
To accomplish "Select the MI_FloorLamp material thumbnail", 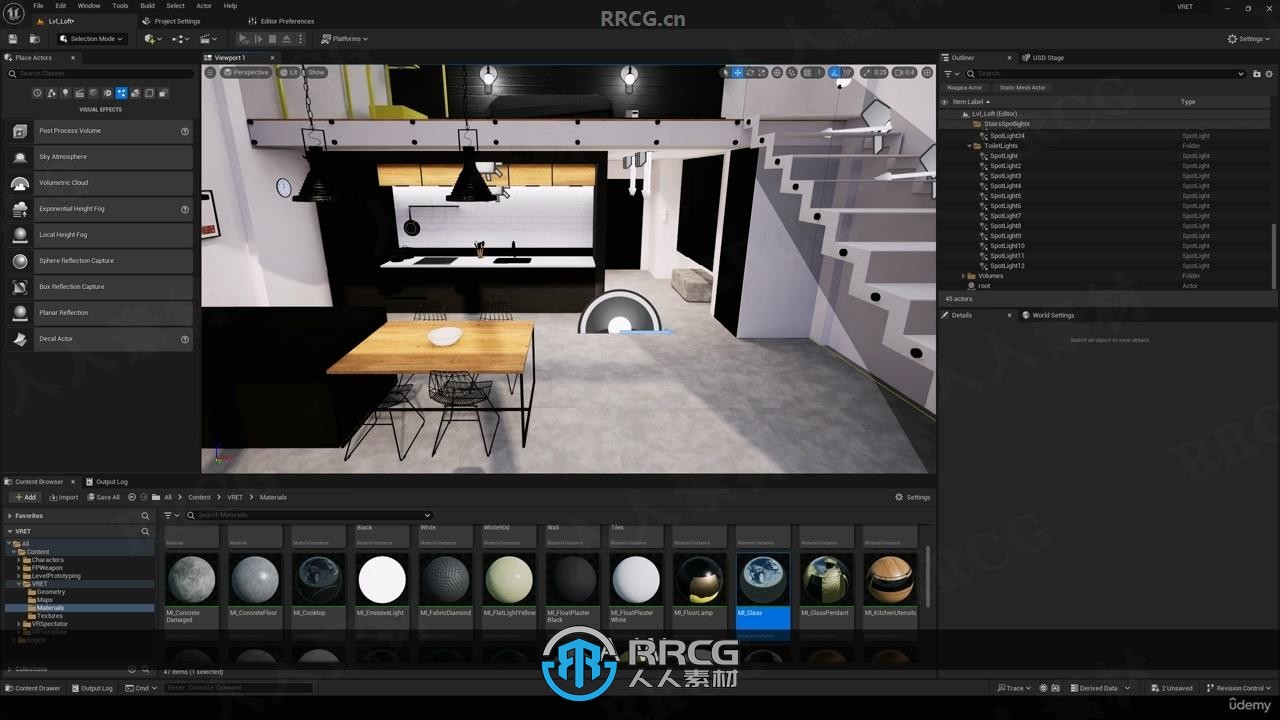I will coord(699,579).
